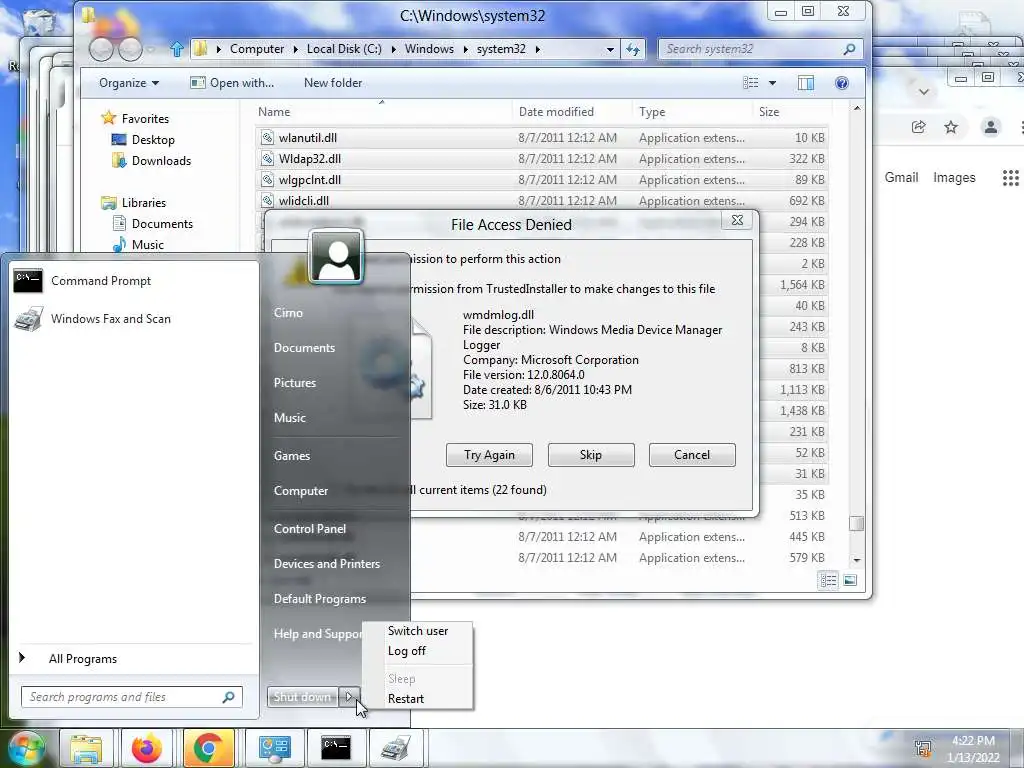
Task: Switch to large icons view at Explorer bottom right
Action: click(850, 581)
